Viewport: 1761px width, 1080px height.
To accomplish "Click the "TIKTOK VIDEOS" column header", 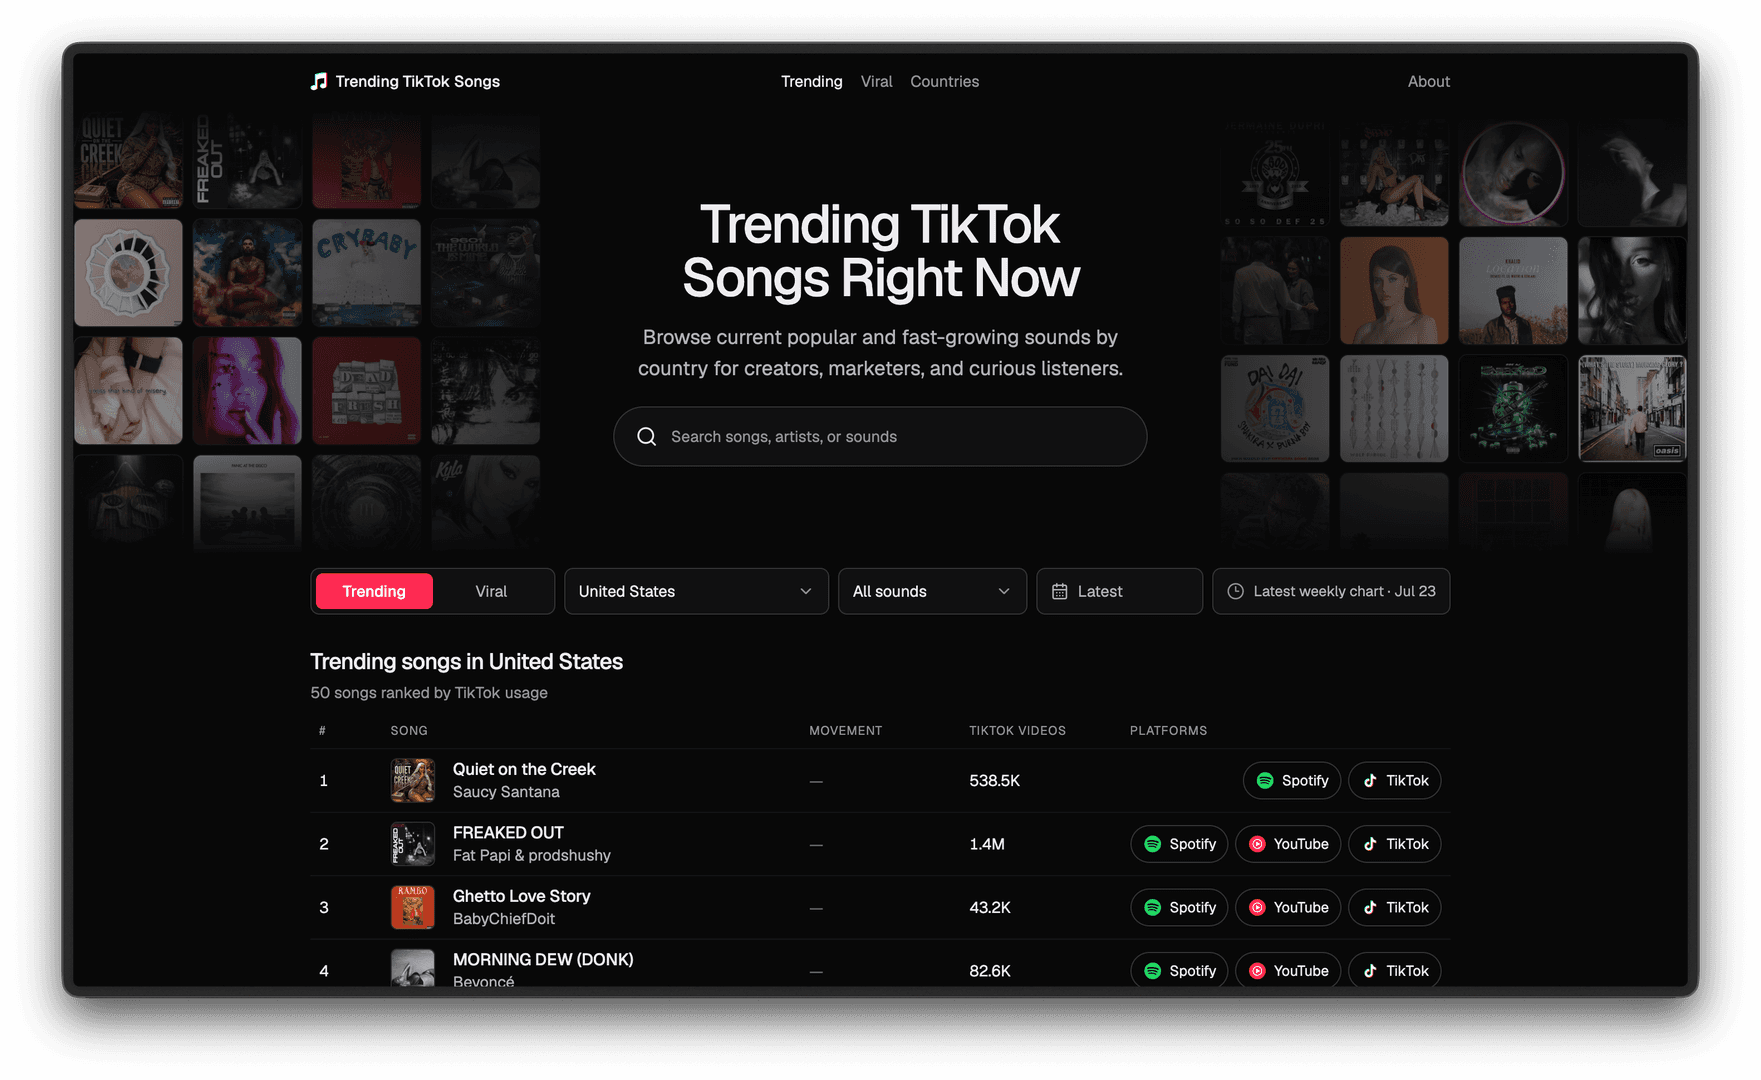I will pyautogui.click(x=1018, y=731).
